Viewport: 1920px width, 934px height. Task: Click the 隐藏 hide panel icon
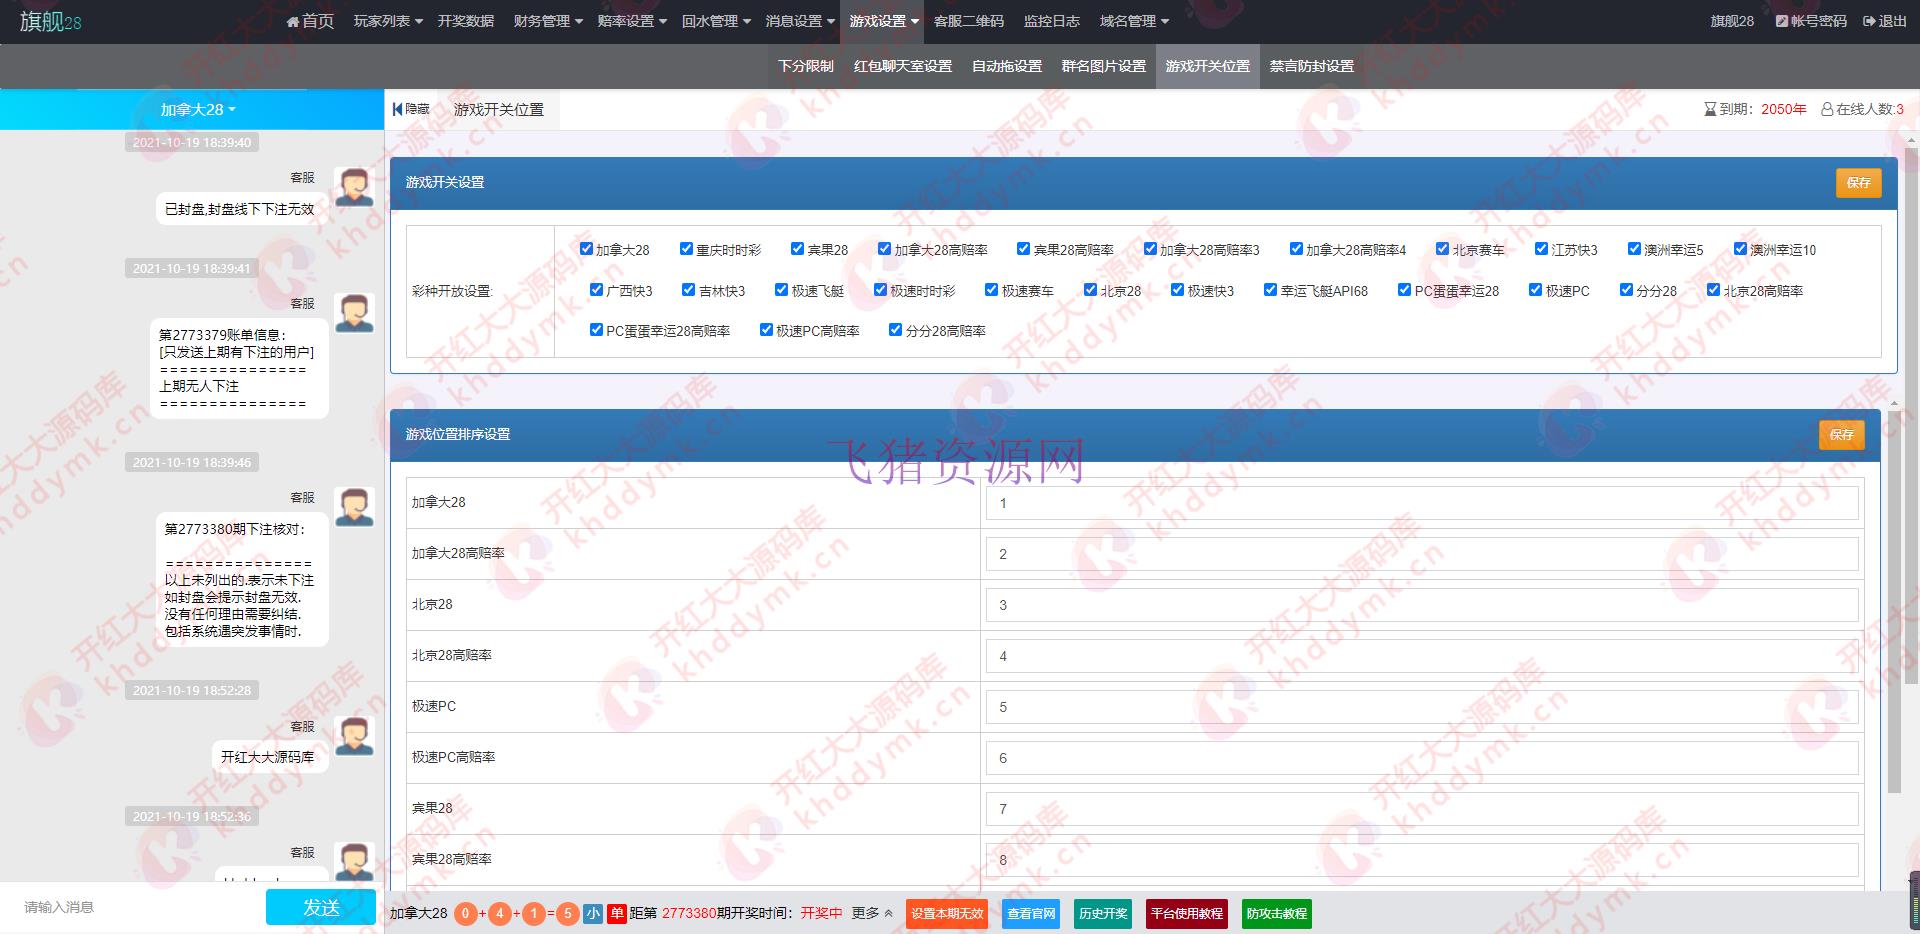click(398, 109)
